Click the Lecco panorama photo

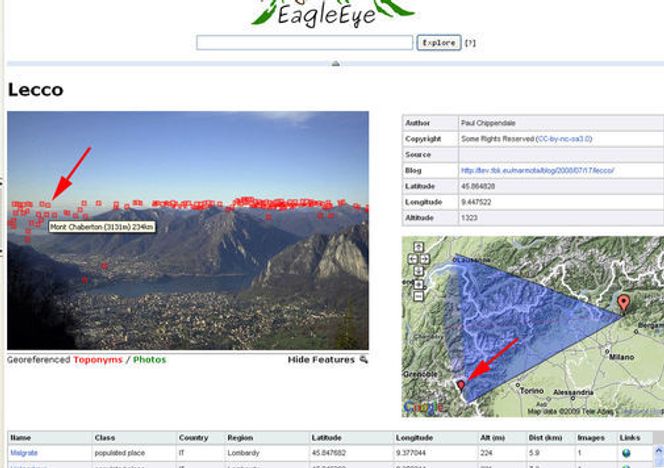click(x=188, y=230)
